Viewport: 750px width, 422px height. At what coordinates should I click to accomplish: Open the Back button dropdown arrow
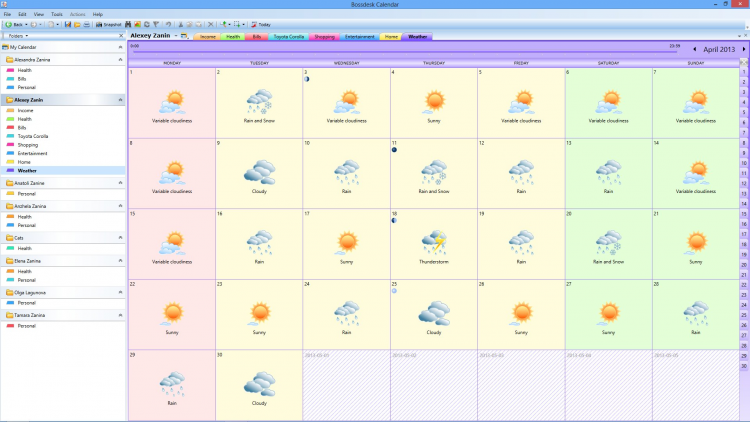26,24
